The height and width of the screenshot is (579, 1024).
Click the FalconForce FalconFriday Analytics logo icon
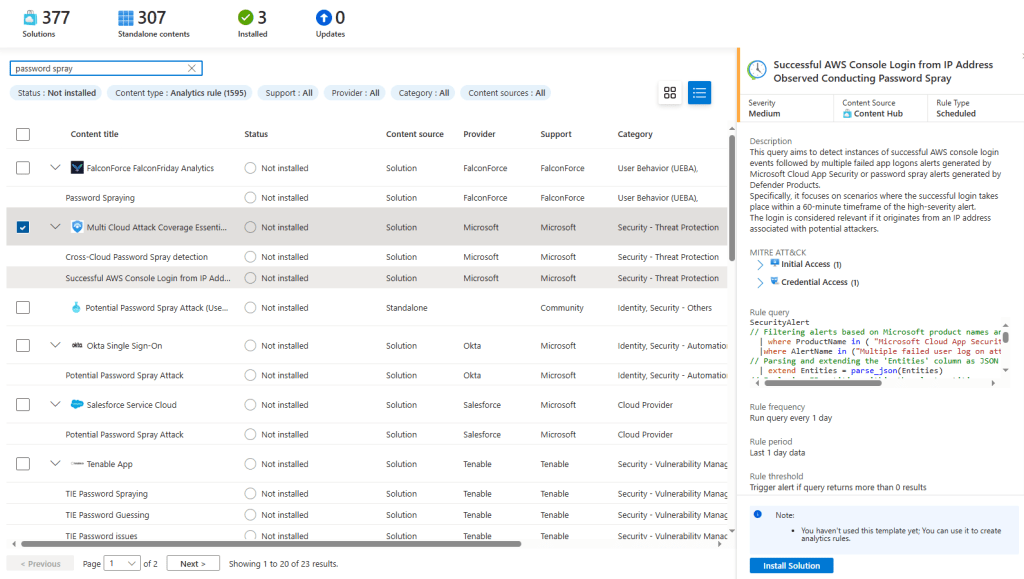click(77, 168)
